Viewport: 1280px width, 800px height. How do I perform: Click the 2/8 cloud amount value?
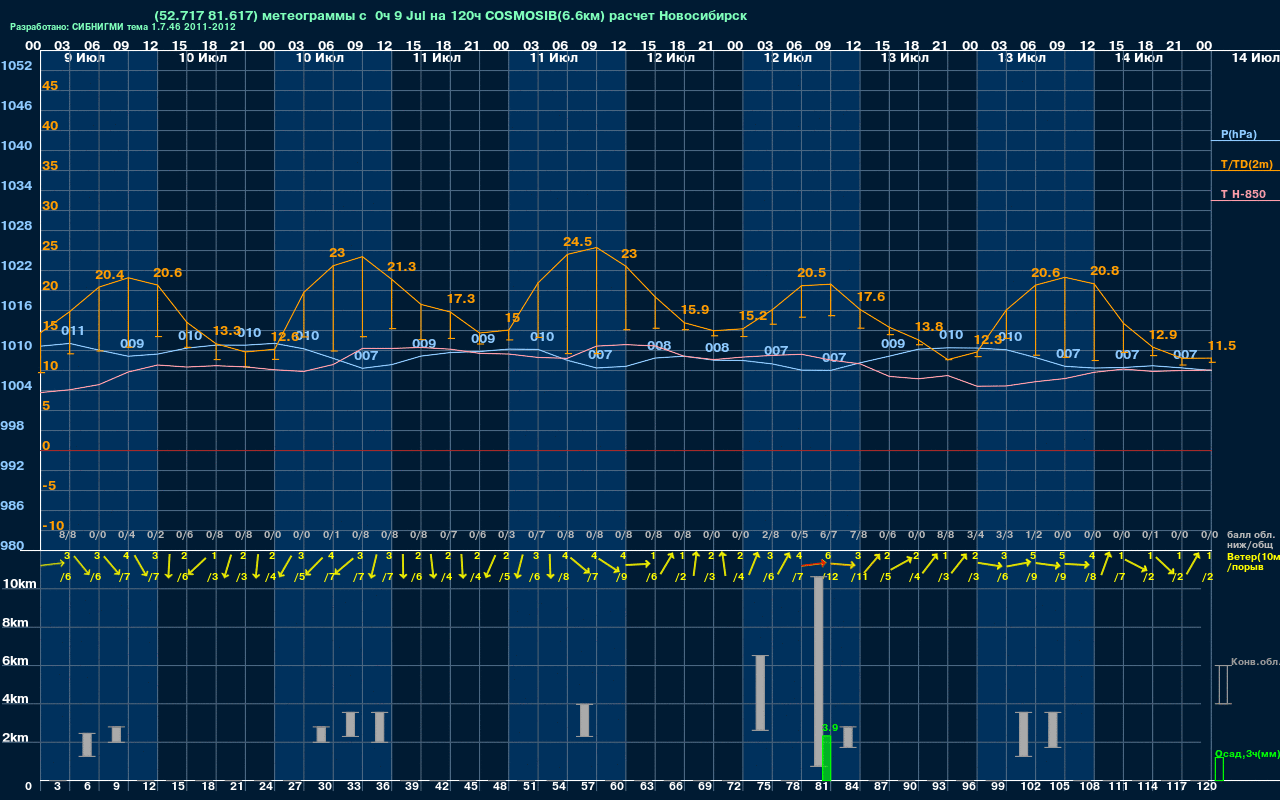click(x=770, y=535)
